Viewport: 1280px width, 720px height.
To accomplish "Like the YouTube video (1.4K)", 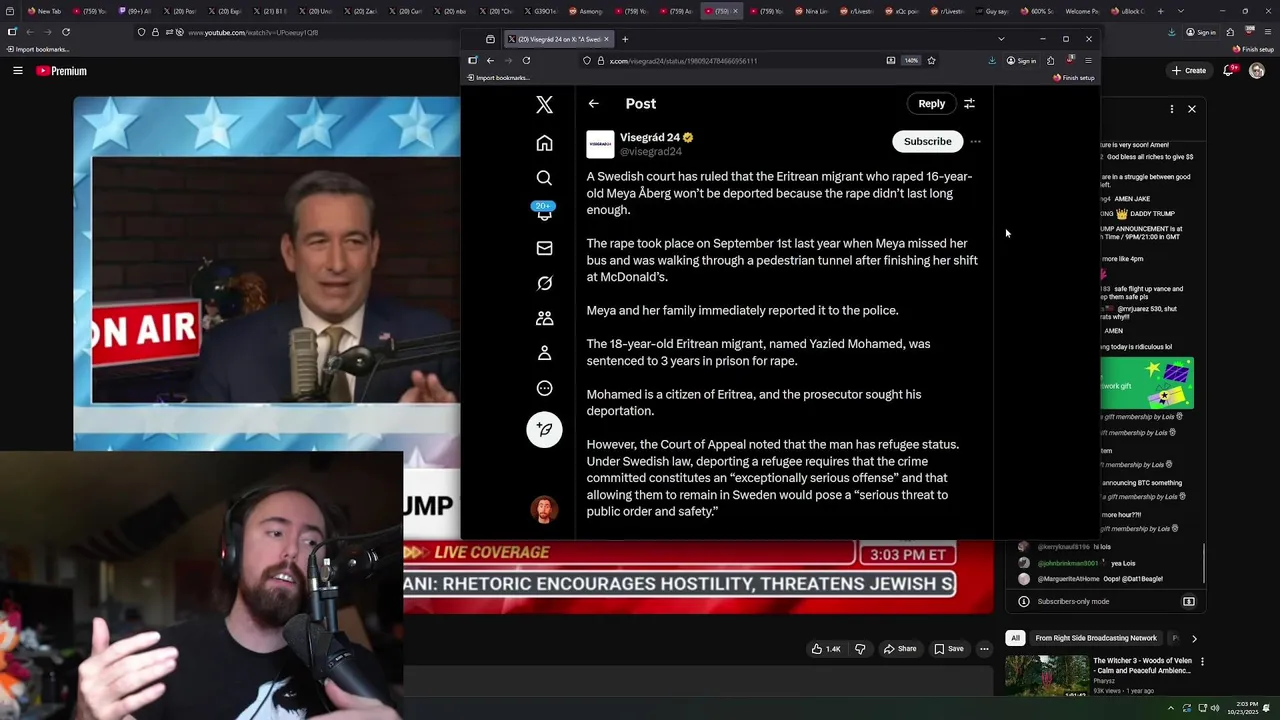I will pyautogui.click(x=826, y=649).
